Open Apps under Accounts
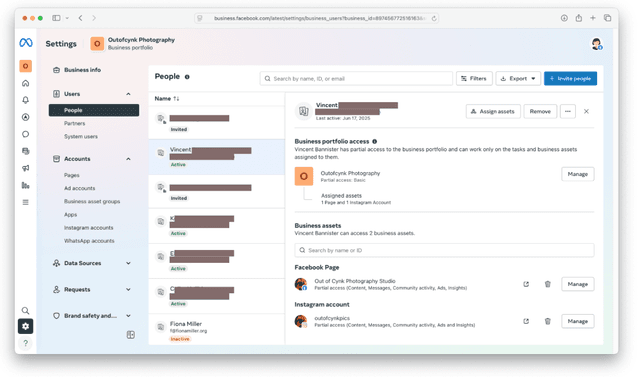This screenshot has width=640, height=377. [x=70, y=215]
